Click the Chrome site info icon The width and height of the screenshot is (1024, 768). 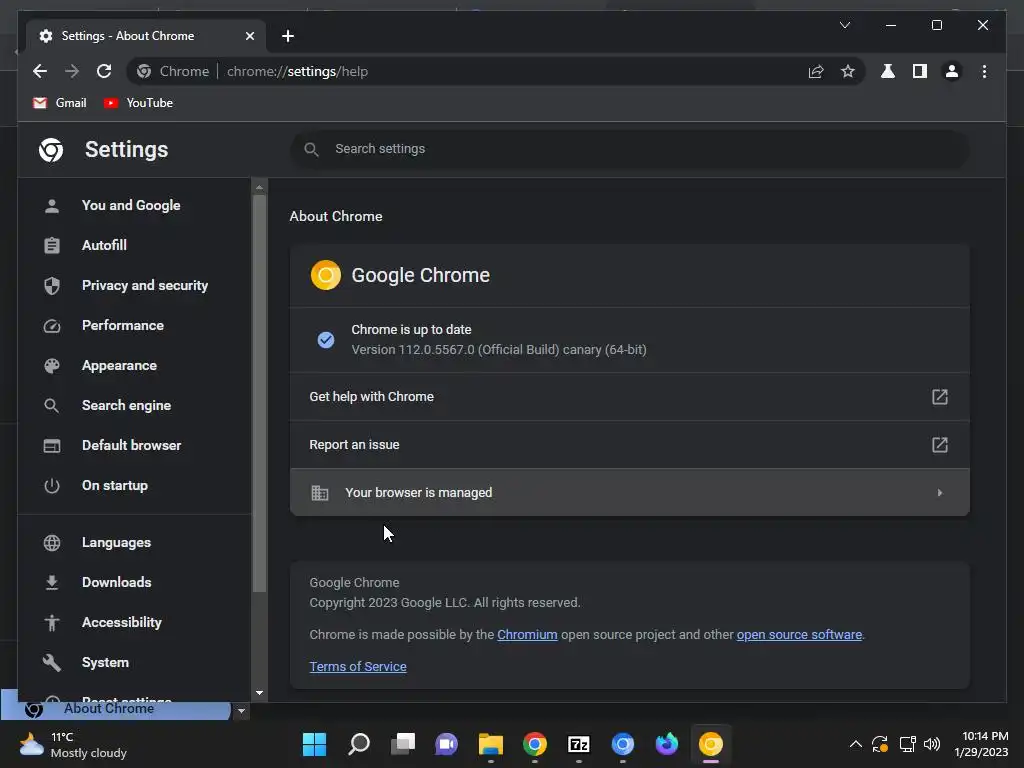click(x=144, y=71)
